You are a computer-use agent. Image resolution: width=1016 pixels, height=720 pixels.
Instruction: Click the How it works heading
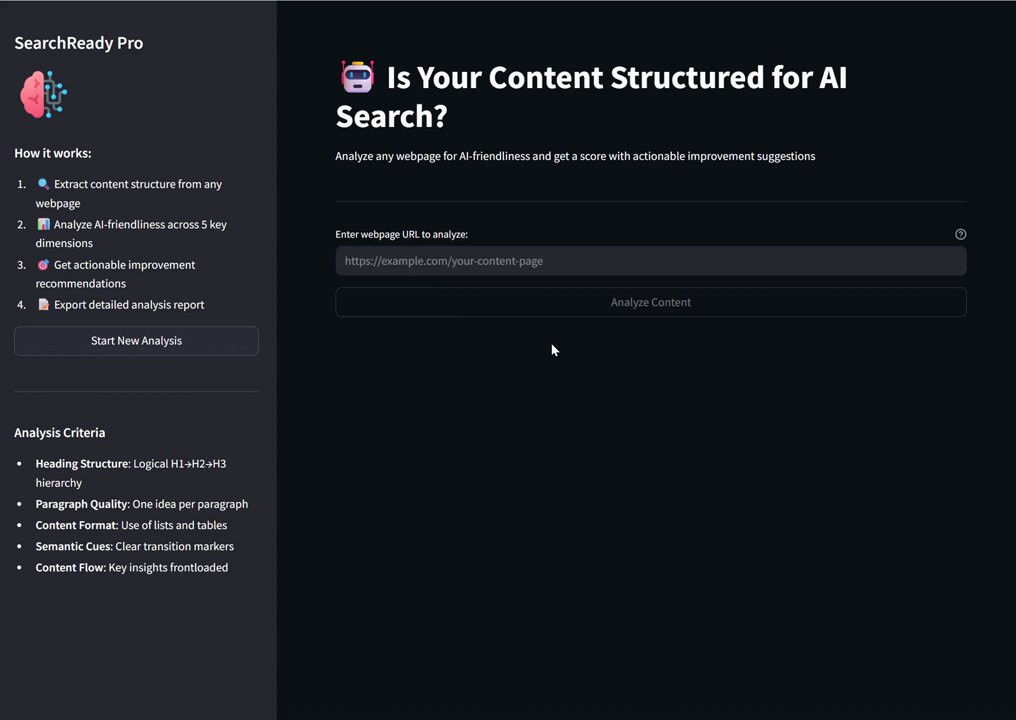click(x=52, y=154)
